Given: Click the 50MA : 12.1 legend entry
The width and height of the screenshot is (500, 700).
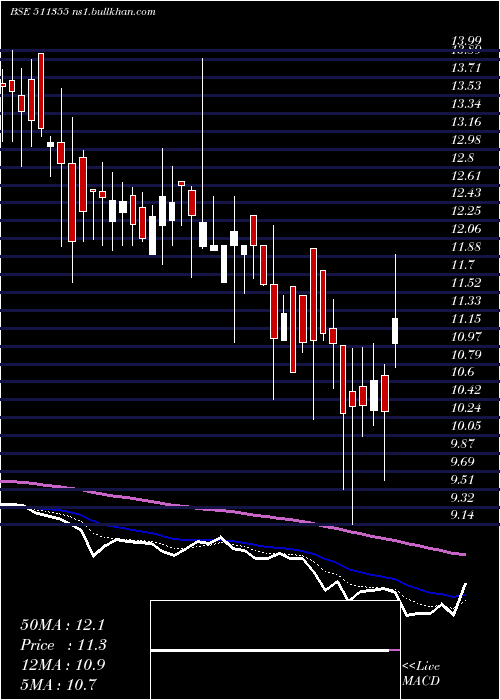Looking at the screenshot, I should pyautogui.click(x=63, y=625).
